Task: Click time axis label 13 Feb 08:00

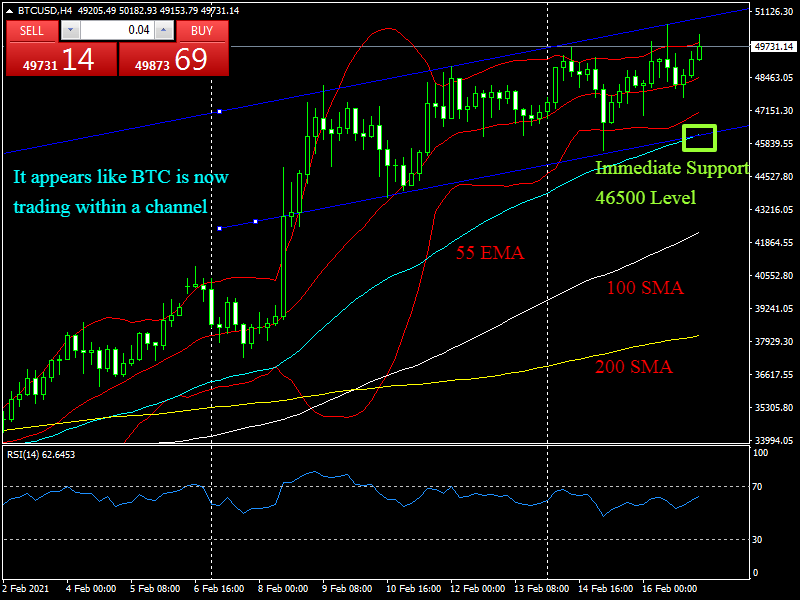Action: [541, 588]
